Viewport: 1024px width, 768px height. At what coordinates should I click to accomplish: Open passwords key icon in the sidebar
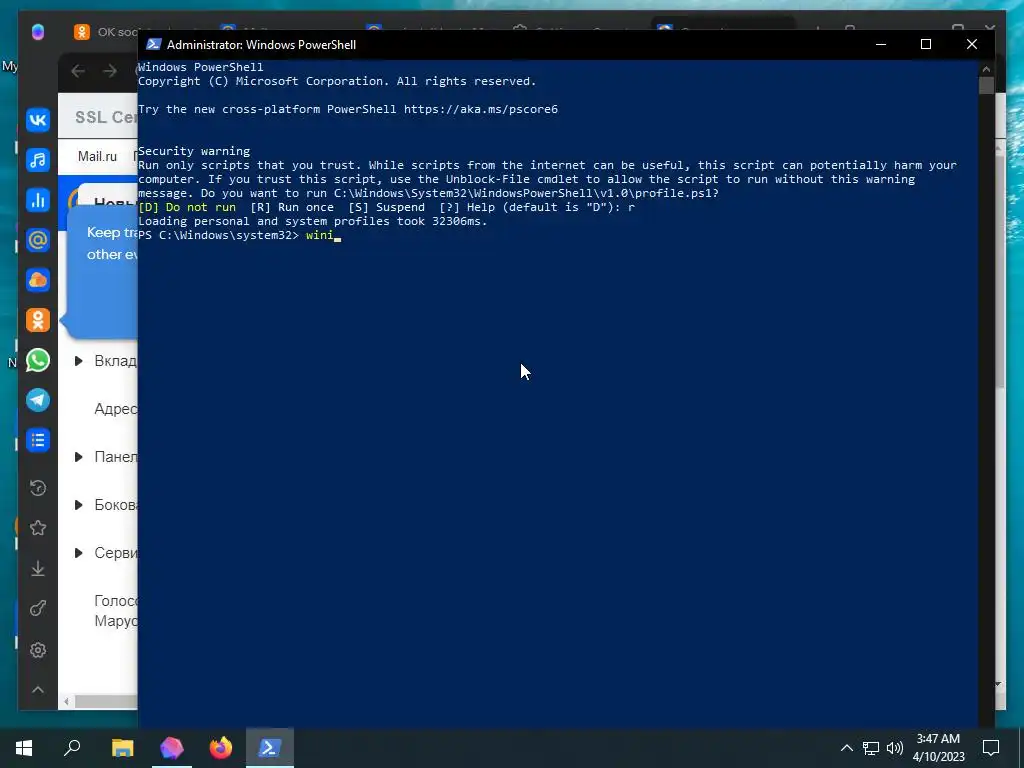click(x=38, y=609)
